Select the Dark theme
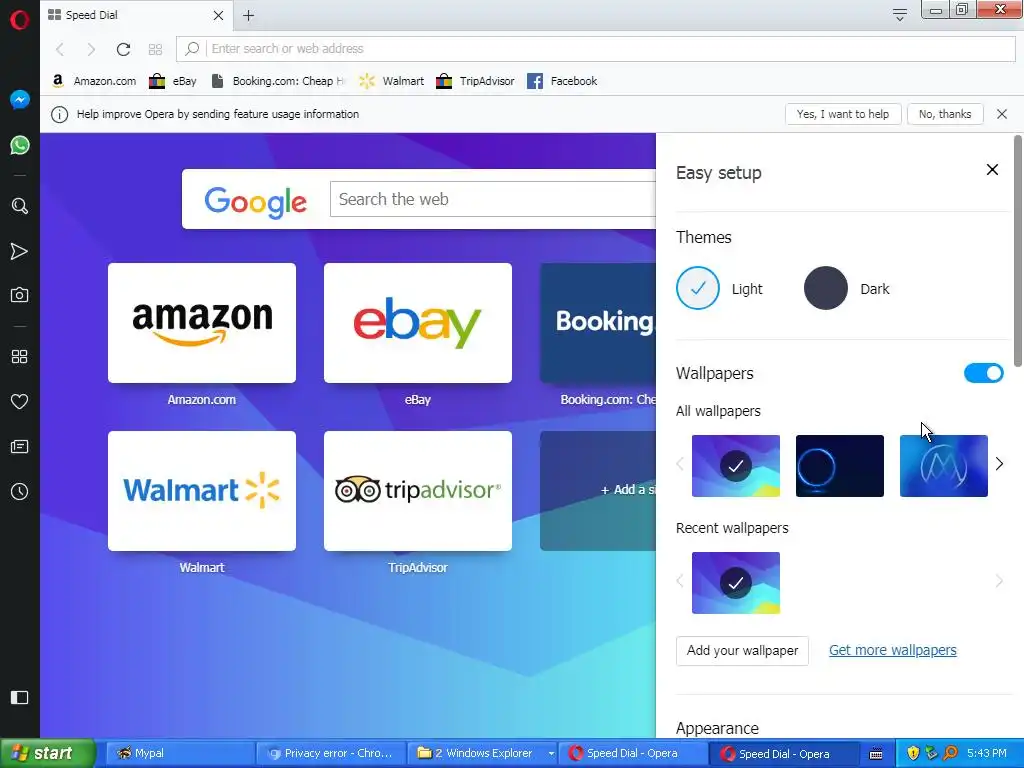1024x768 pixels. [x=826, y=288]
